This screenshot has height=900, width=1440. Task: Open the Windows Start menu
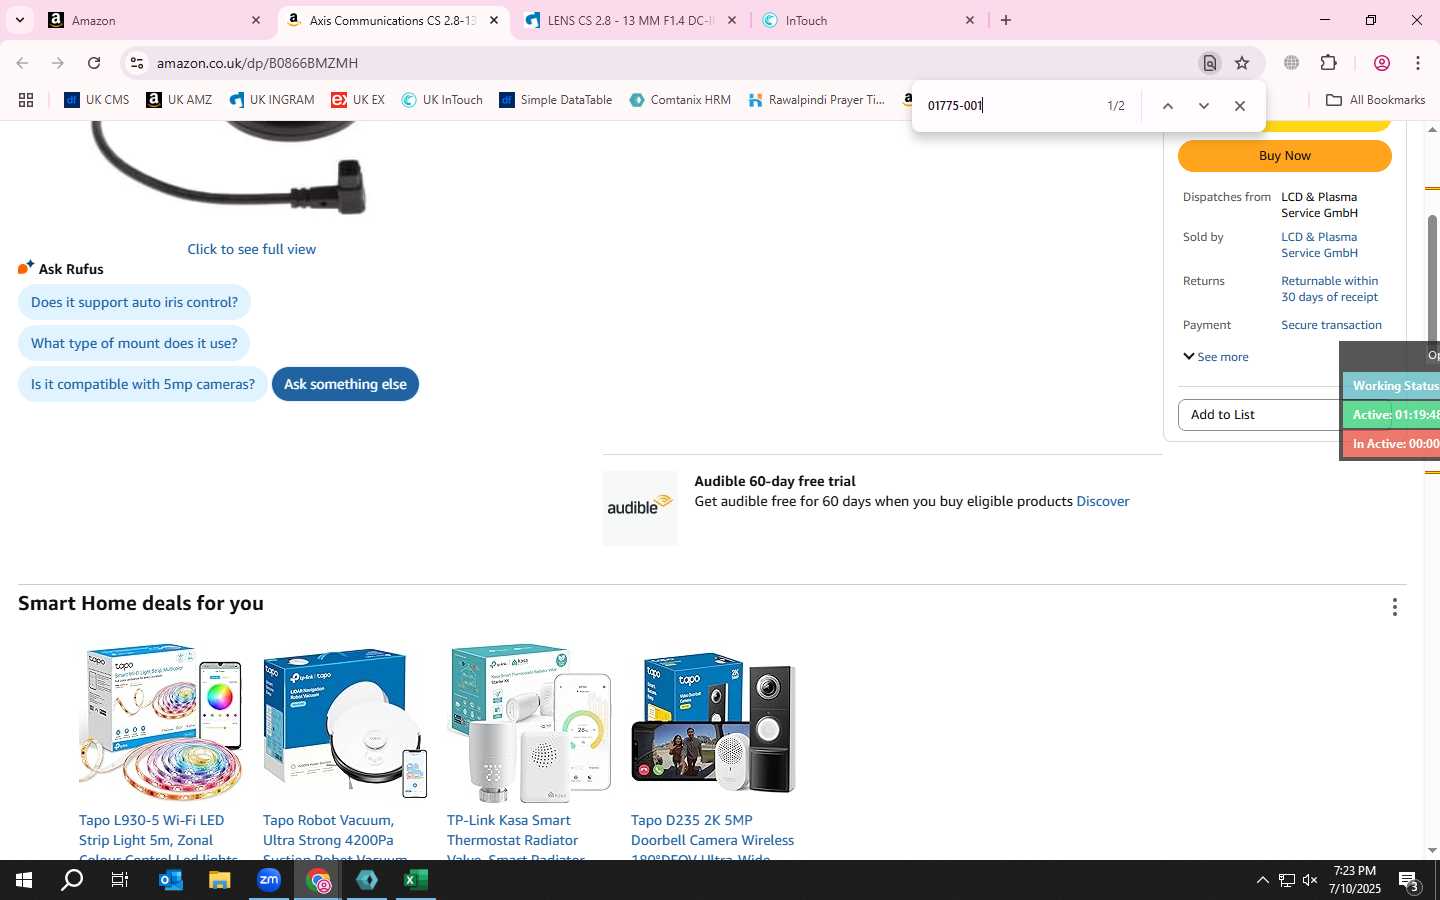[24, 881]
